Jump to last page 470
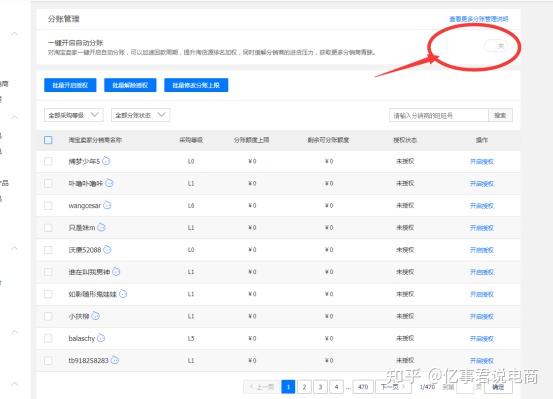 (363, 387)
